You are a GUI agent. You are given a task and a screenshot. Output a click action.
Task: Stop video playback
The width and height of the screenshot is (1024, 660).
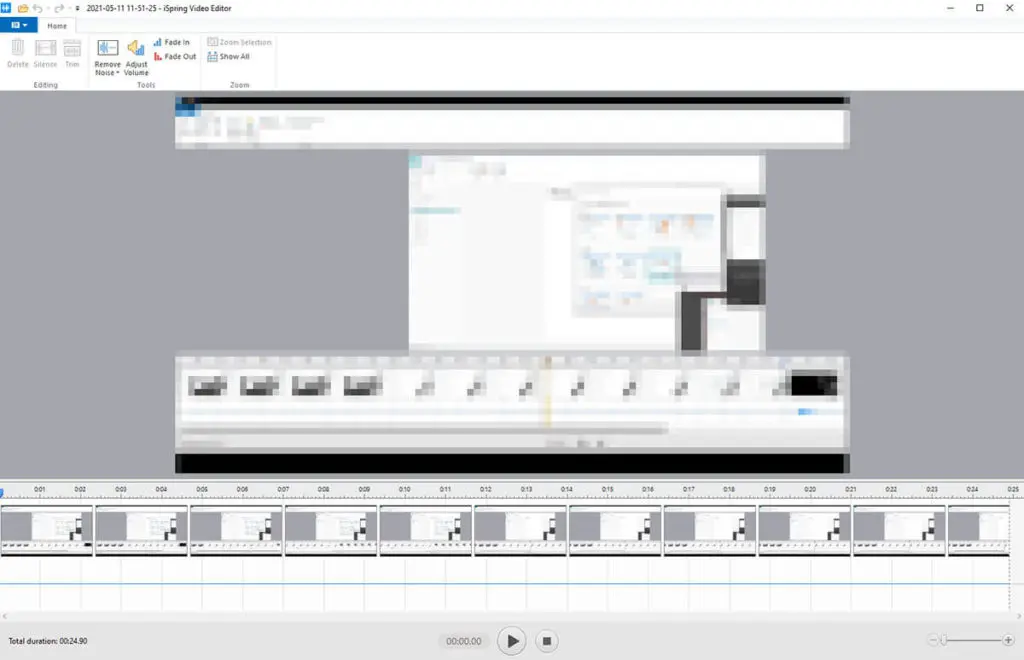click(x=547, y=641)
